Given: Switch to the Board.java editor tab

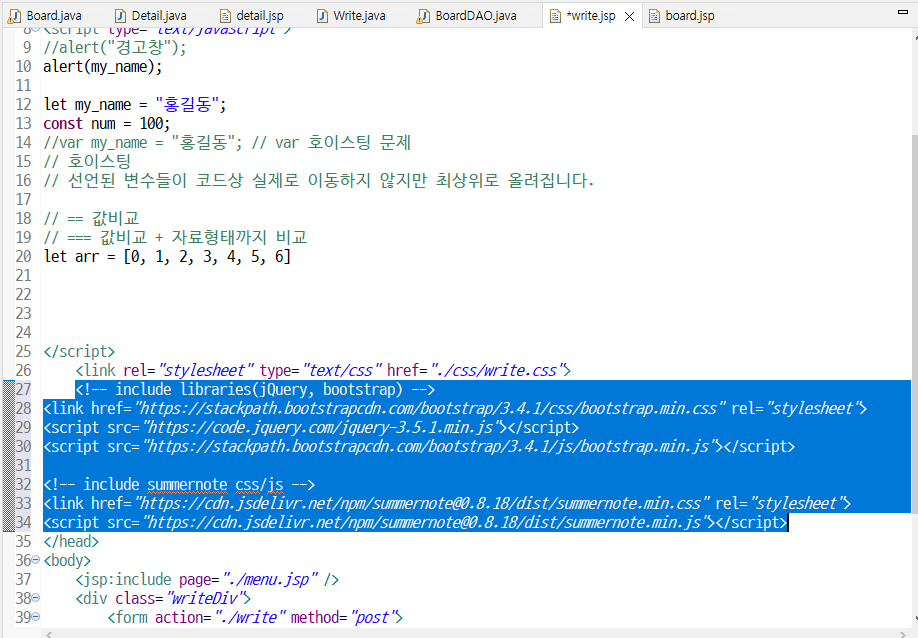Looking at the screenshot, I should pos(46,16).
